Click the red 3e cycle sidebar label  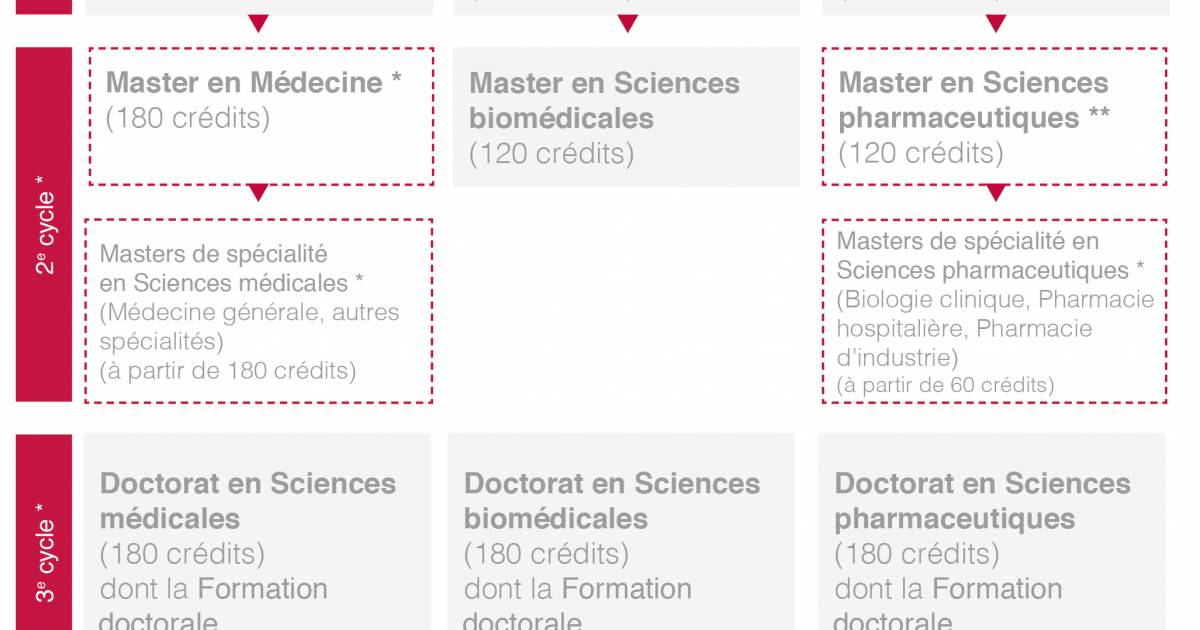click(x=44, y=532)
